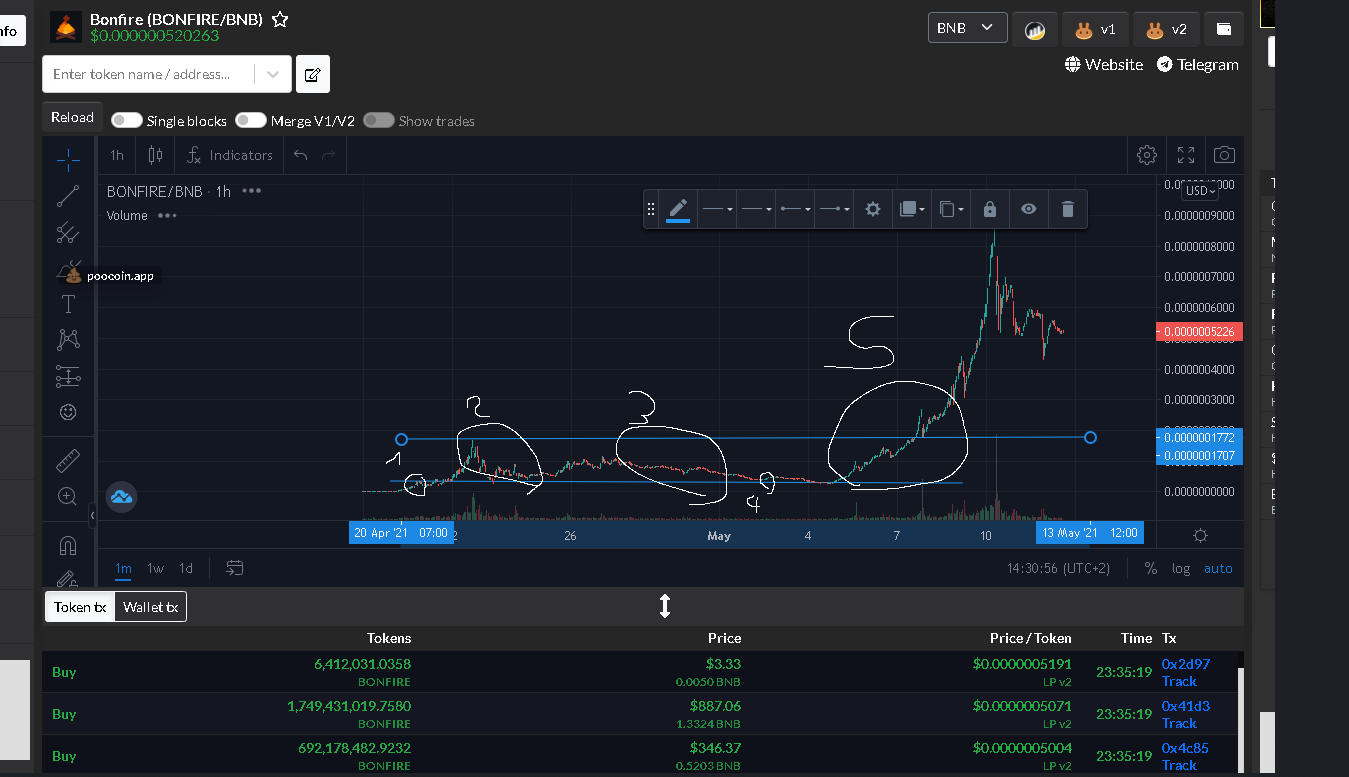Viewport: 1349px width, 777px height.
Task: Click the cloud chart logo button
Action: pyautogui.click(x=121, y=497)
